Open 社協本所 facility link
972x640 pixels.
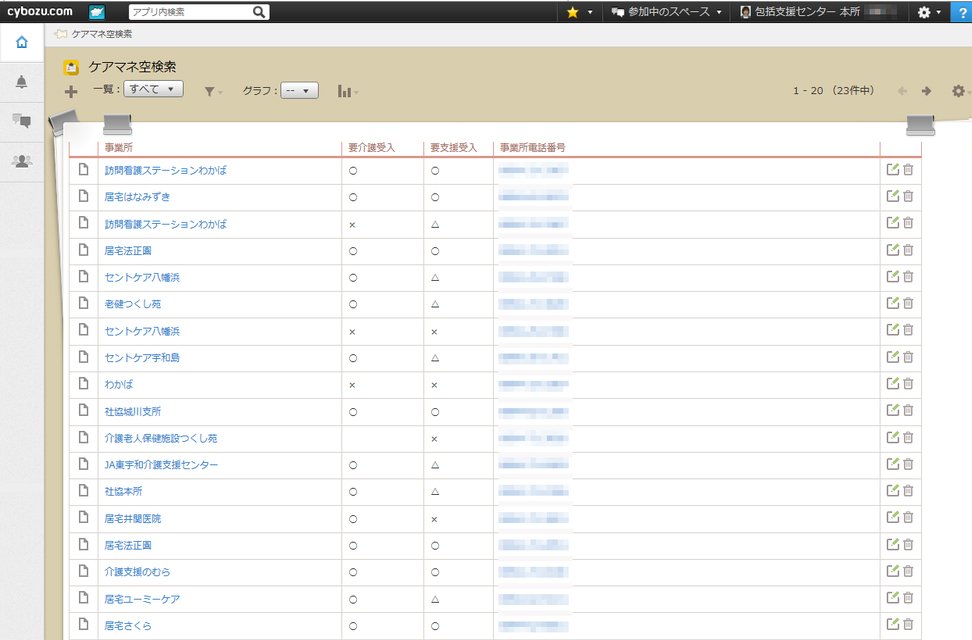click(x=123, y=491)
